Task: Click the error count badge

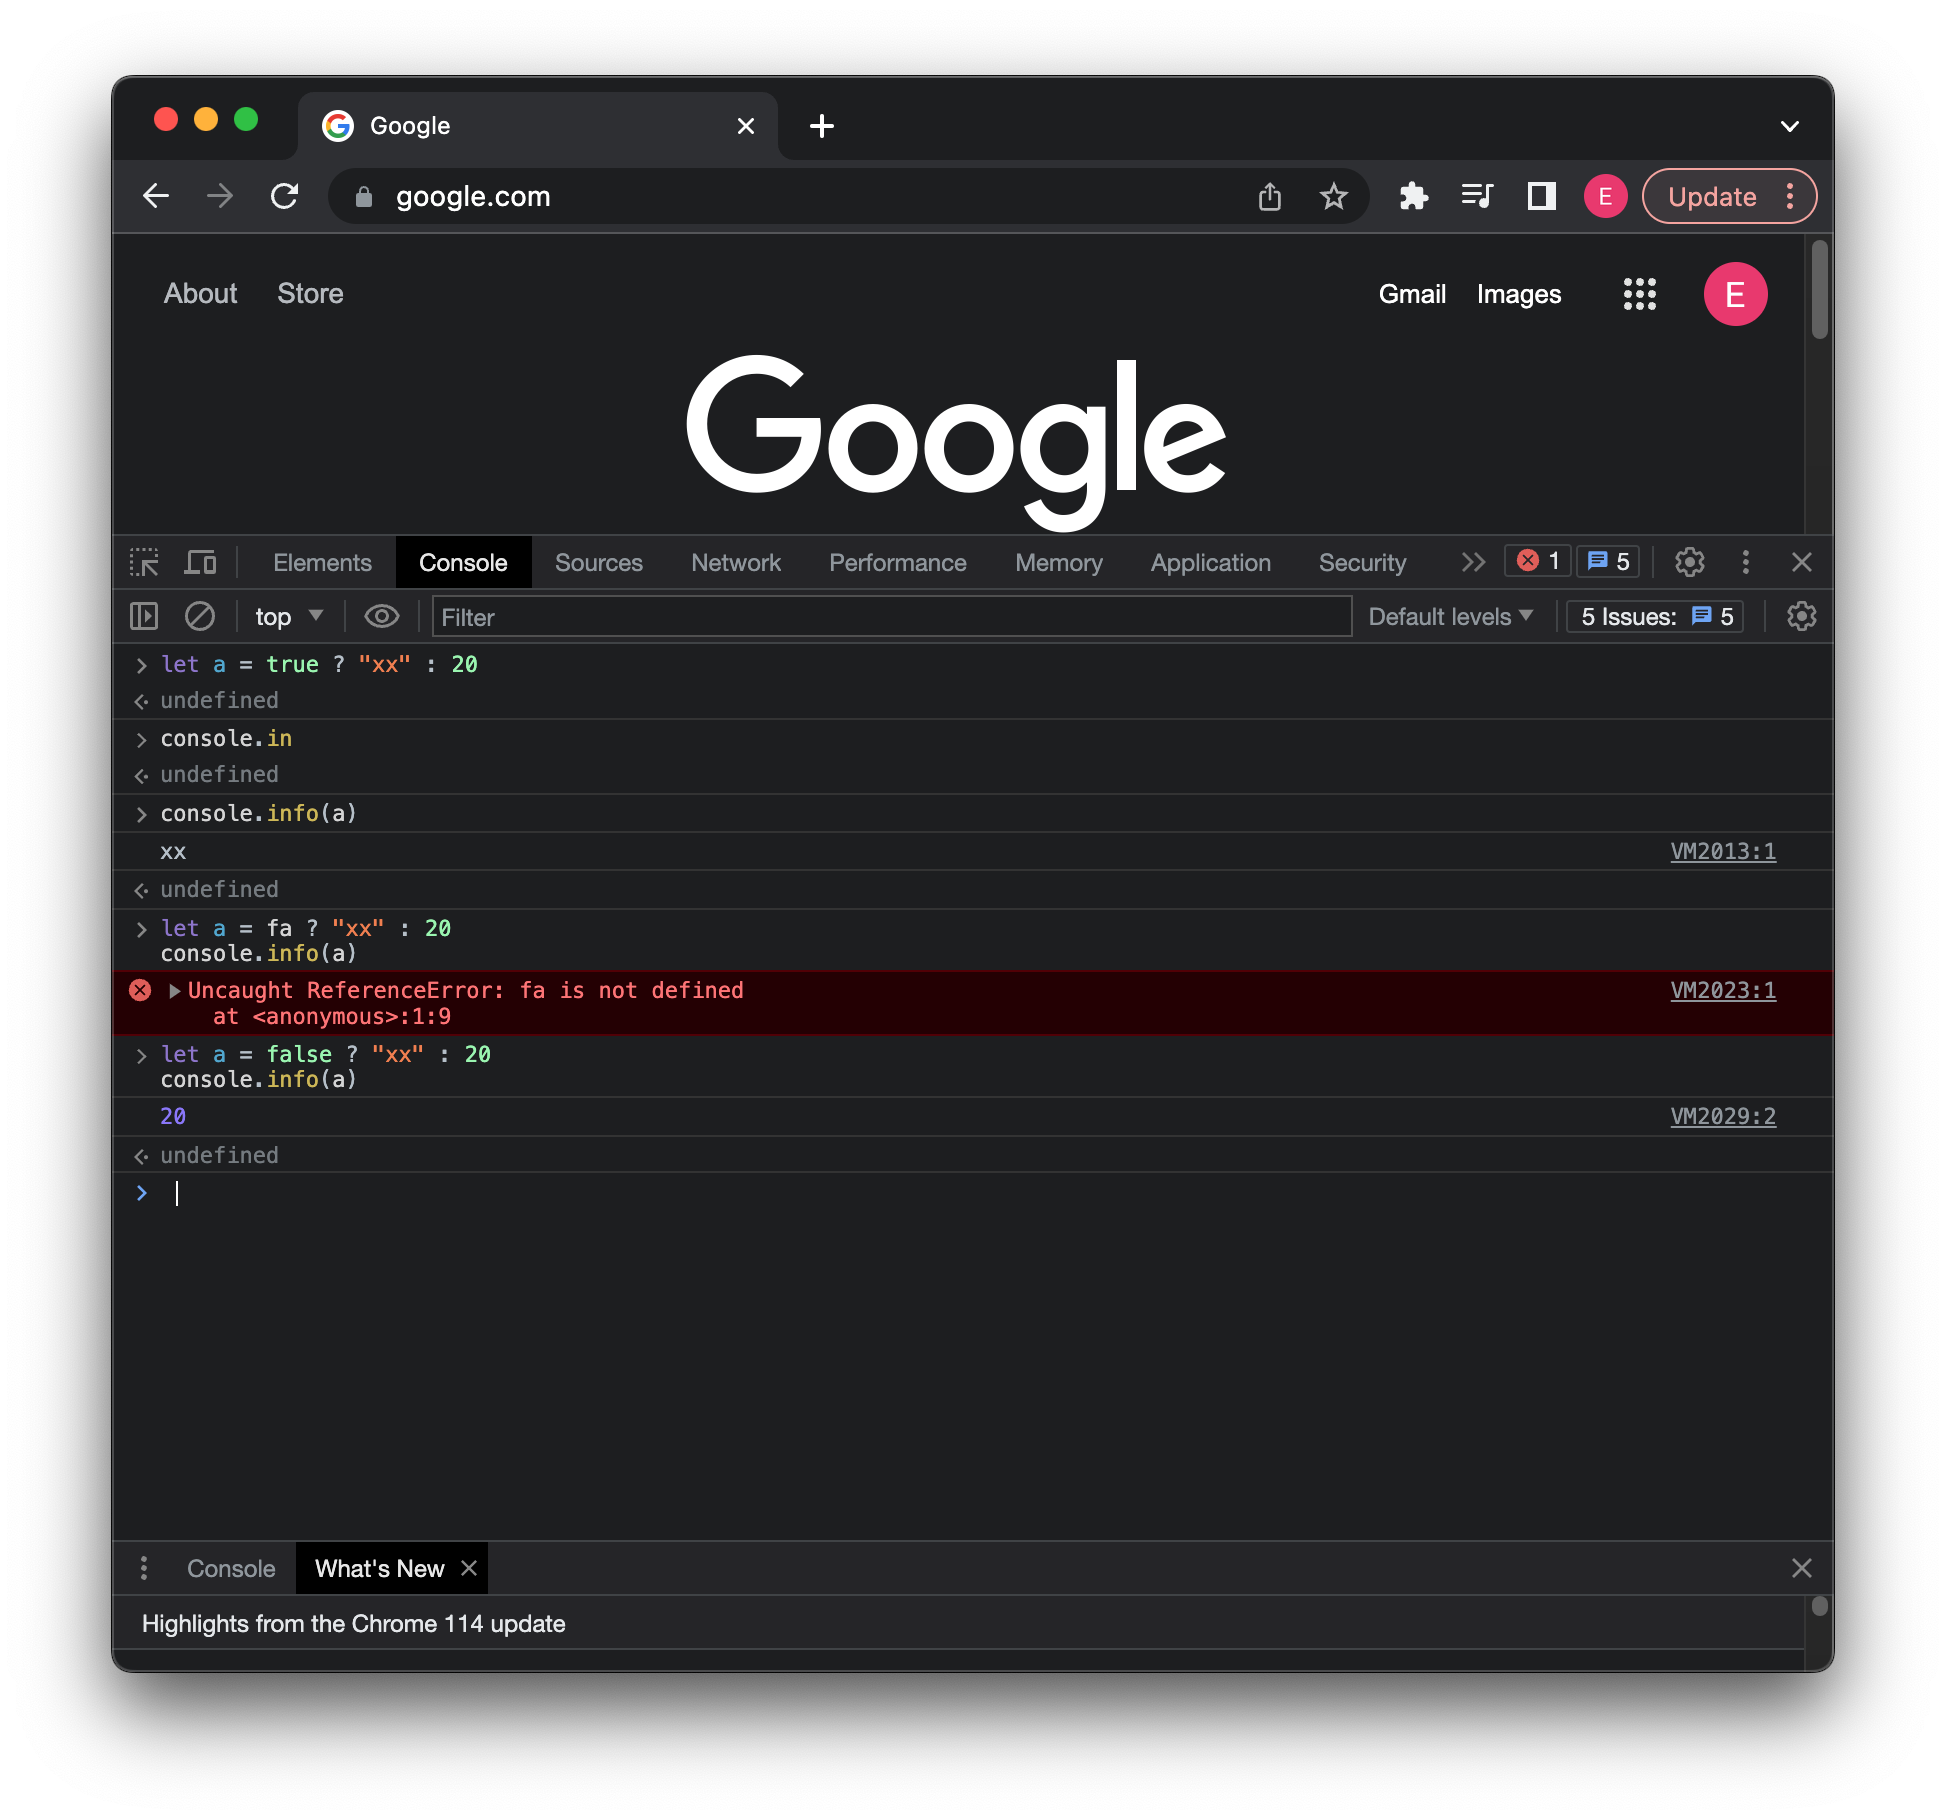Action: [1538, 561]
